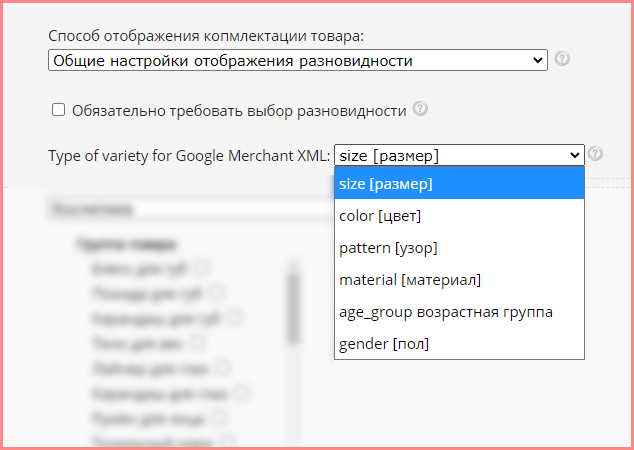Click 'Обязательно требовать выбор разновидности' label text
This screenshot has height=450, width=634.
[x=239, y=110]
